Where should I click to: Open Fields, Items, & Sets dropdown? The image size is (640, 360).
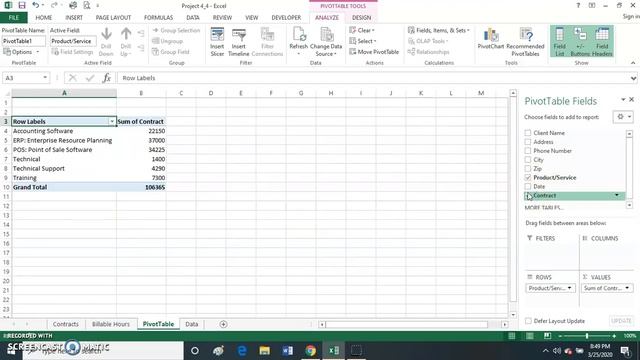(x=439, y=30)
